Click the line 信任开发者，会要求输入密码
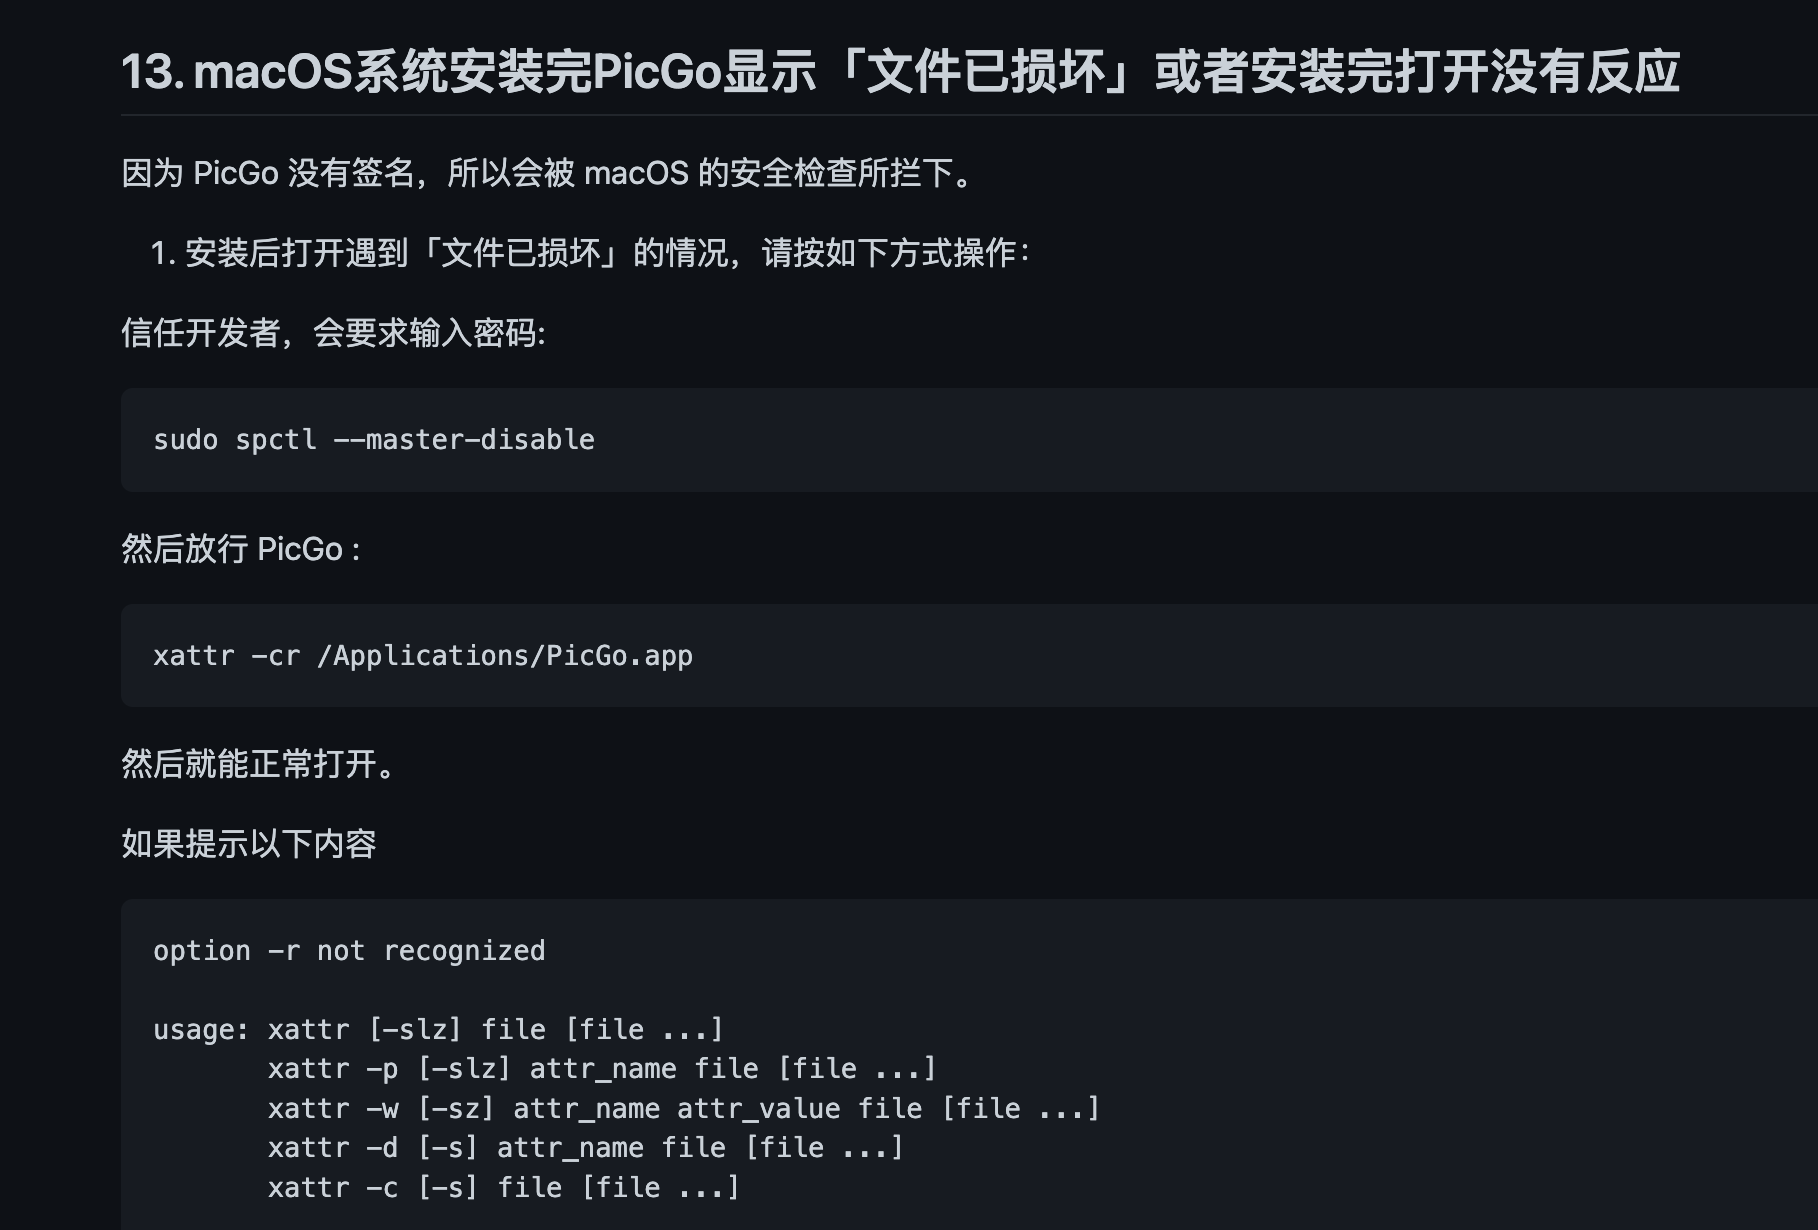1818x1230 pixels. pos(334,333)
